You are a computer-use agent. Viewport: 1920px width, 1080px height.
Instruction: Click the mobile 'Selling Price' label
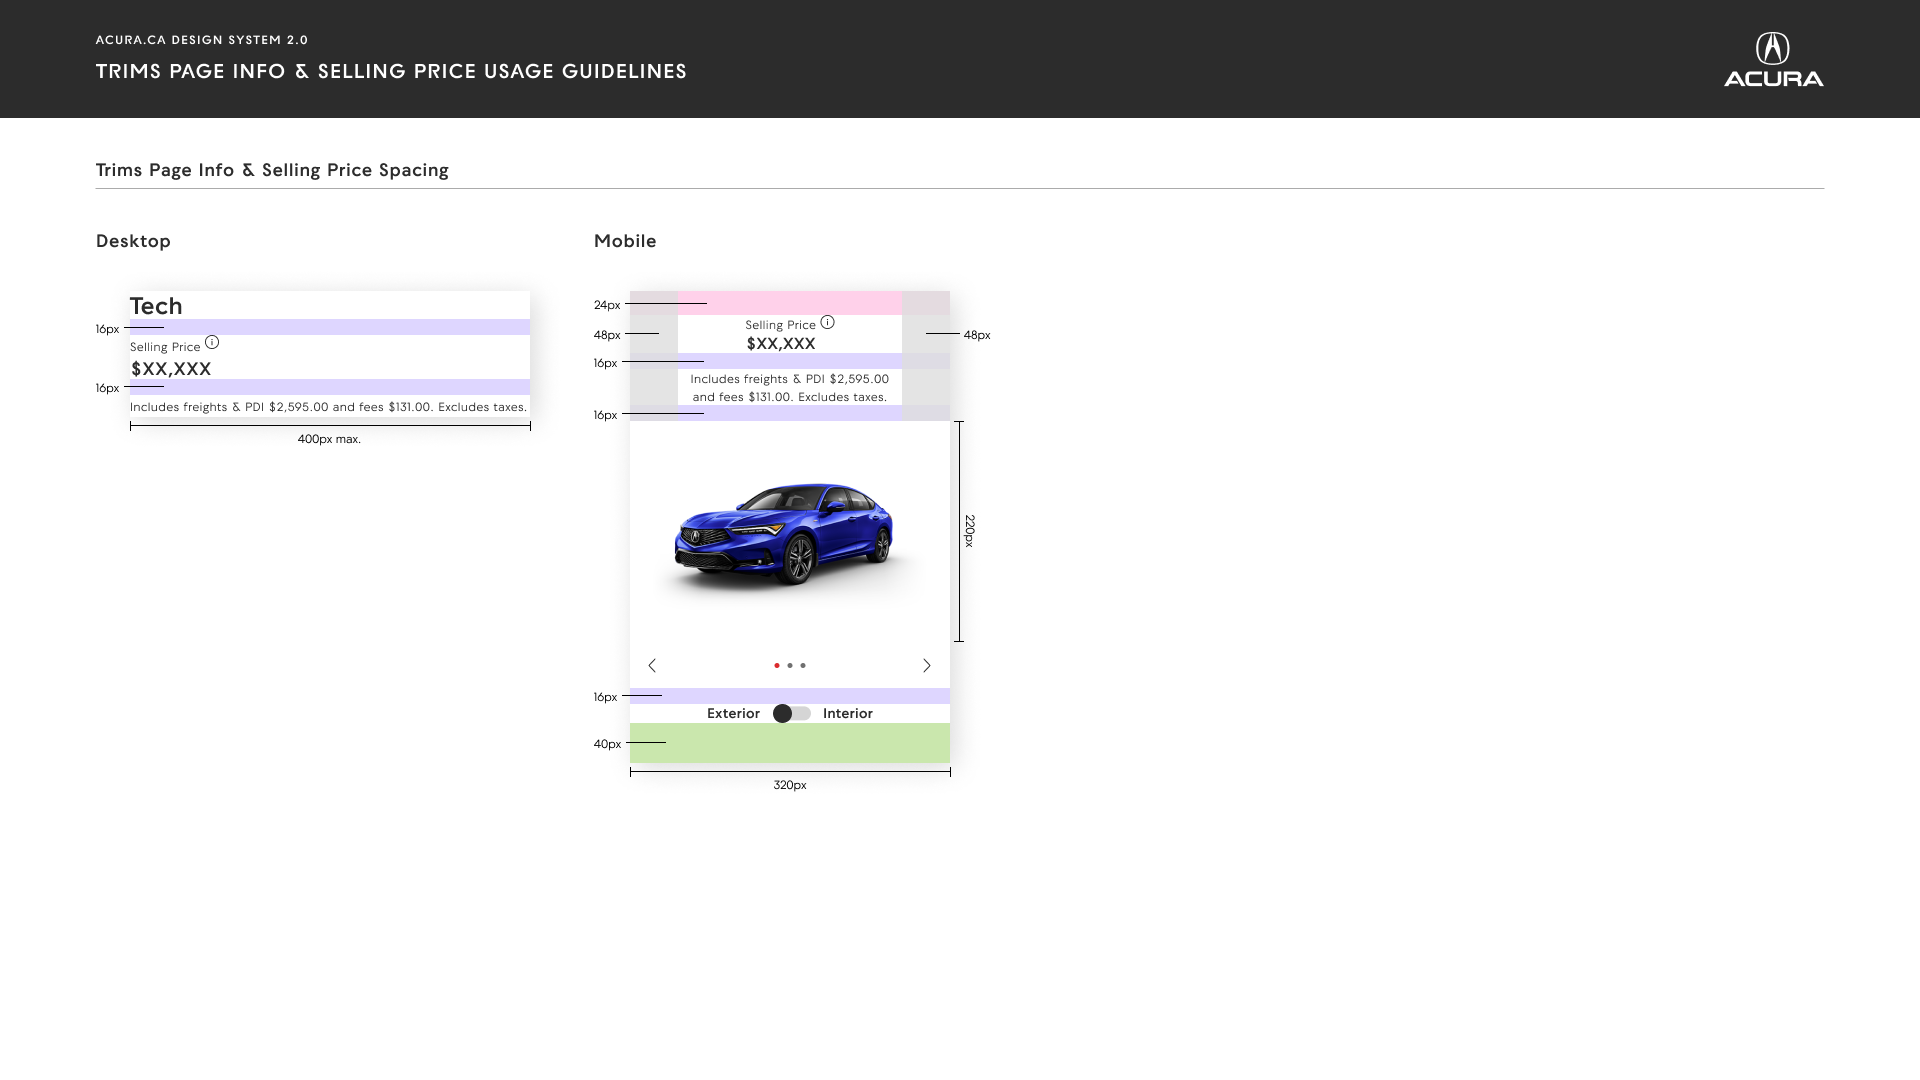tap(780, 325)
